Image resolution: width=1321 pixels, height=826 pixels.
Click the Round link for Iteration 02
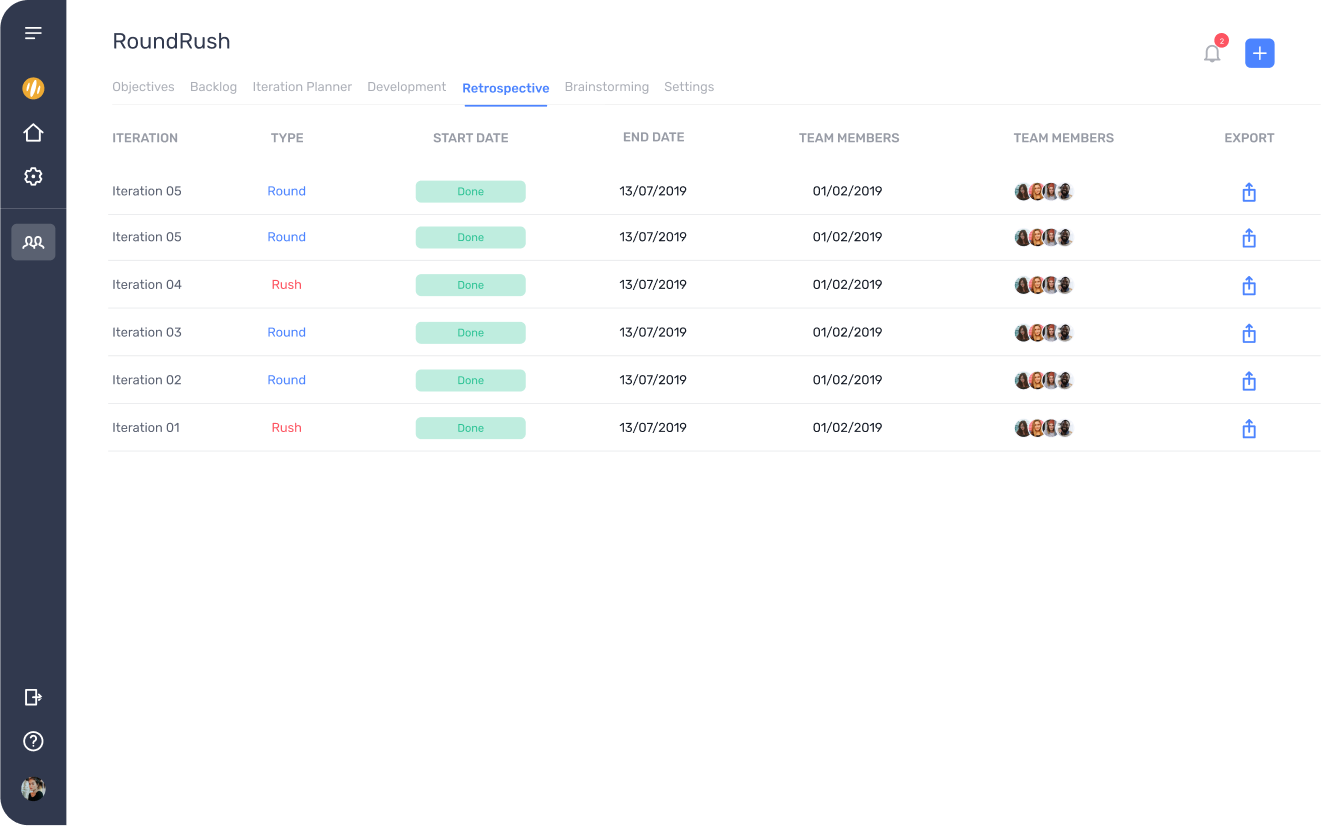(286, 380)
